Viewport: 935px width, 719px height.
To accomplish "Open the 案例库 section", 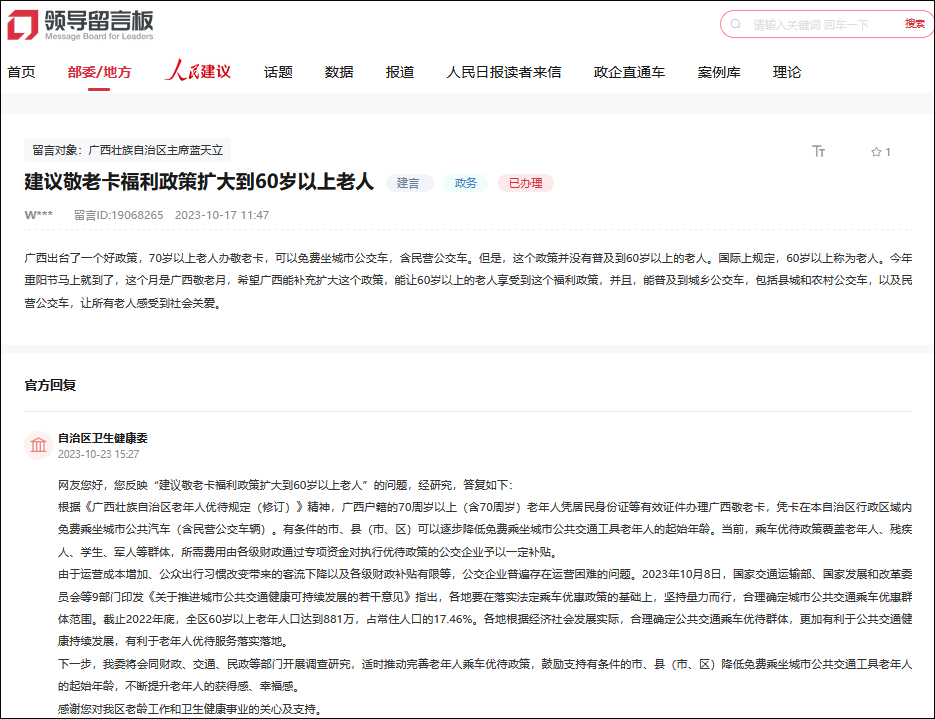I will (x=719, y=72).
